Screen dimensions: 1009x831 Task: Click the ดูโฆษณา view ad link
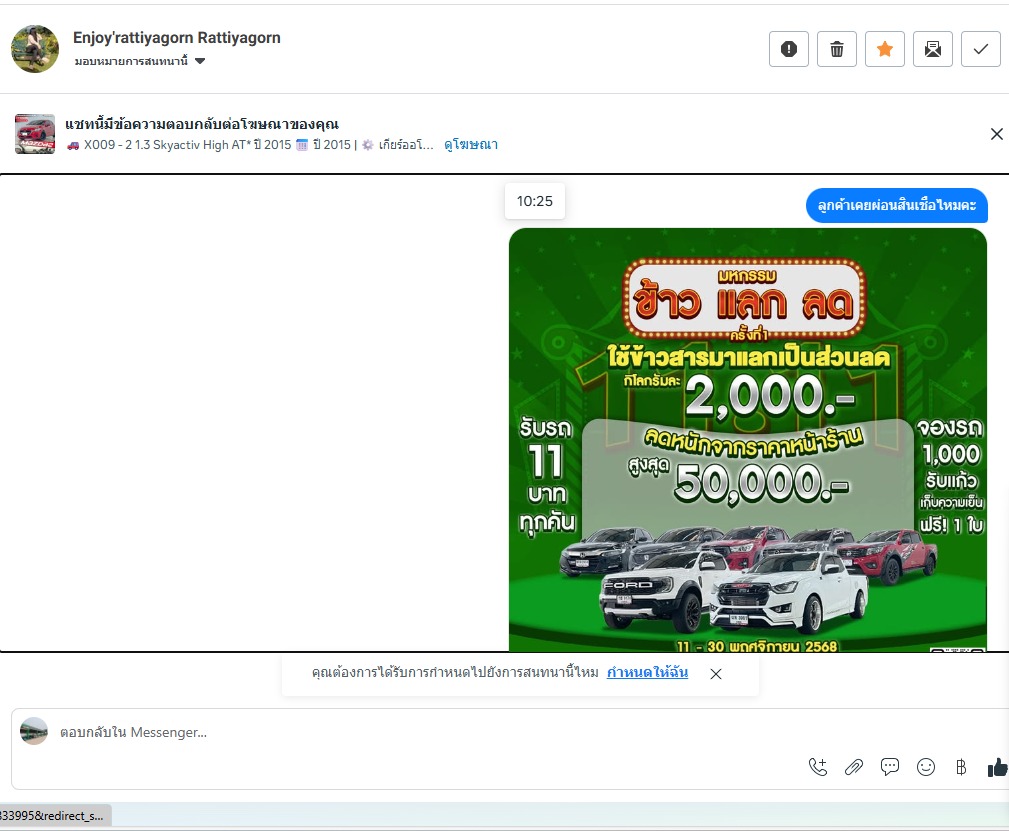click(x=471, y=145)
